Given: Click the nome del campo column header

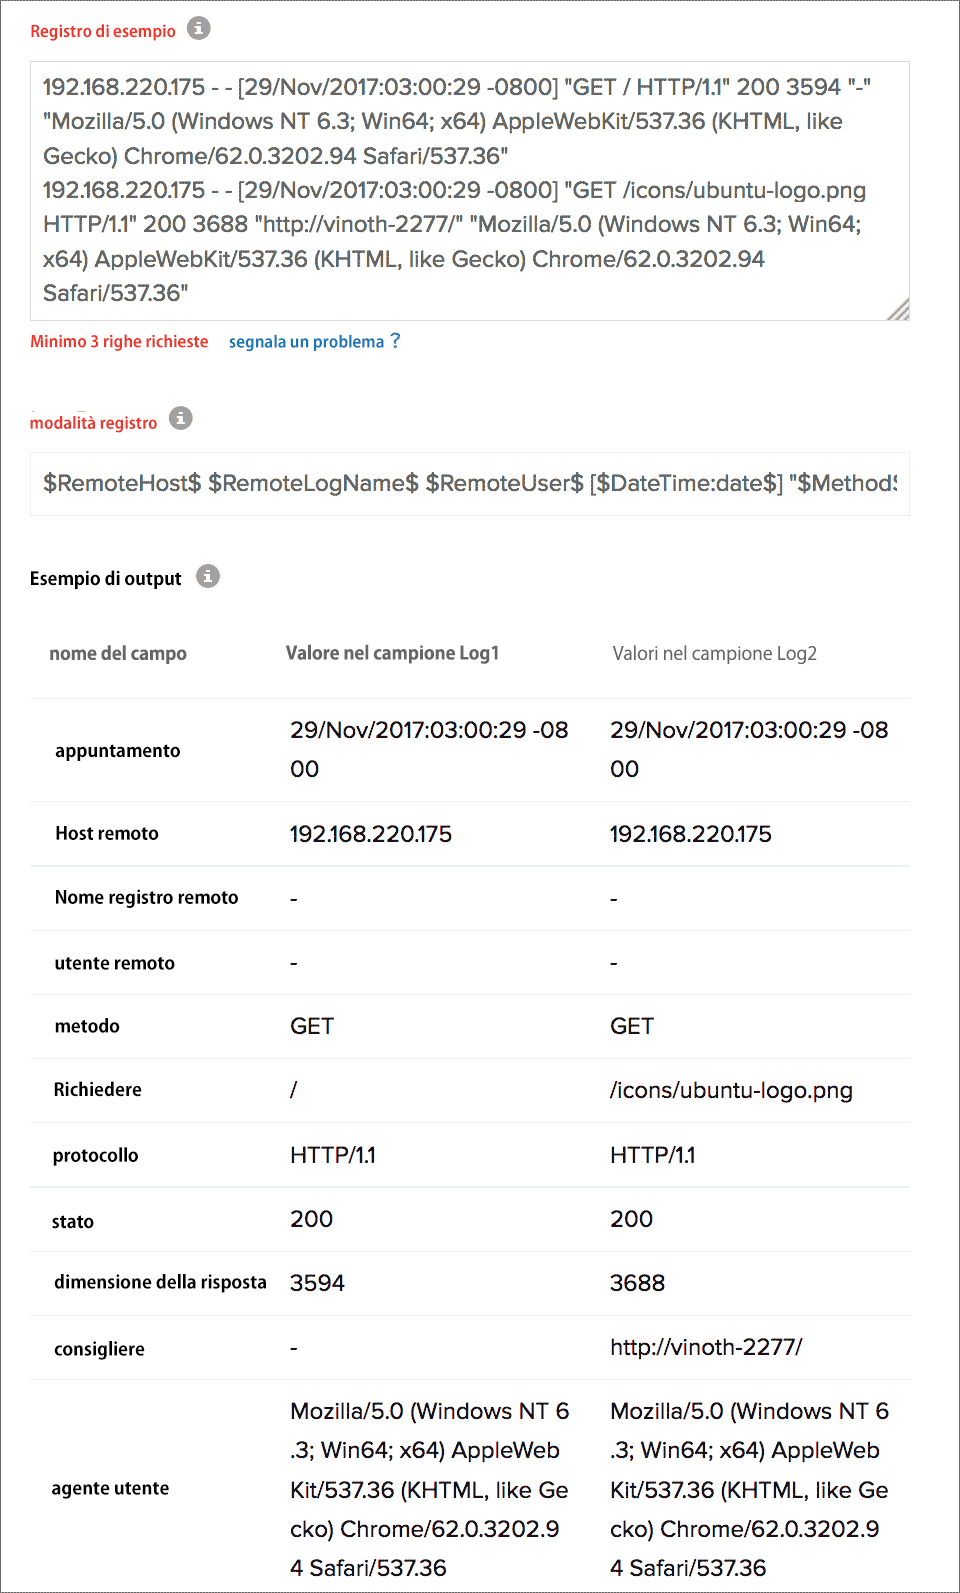Looking at the screenshot, I should tap(118, 654).
